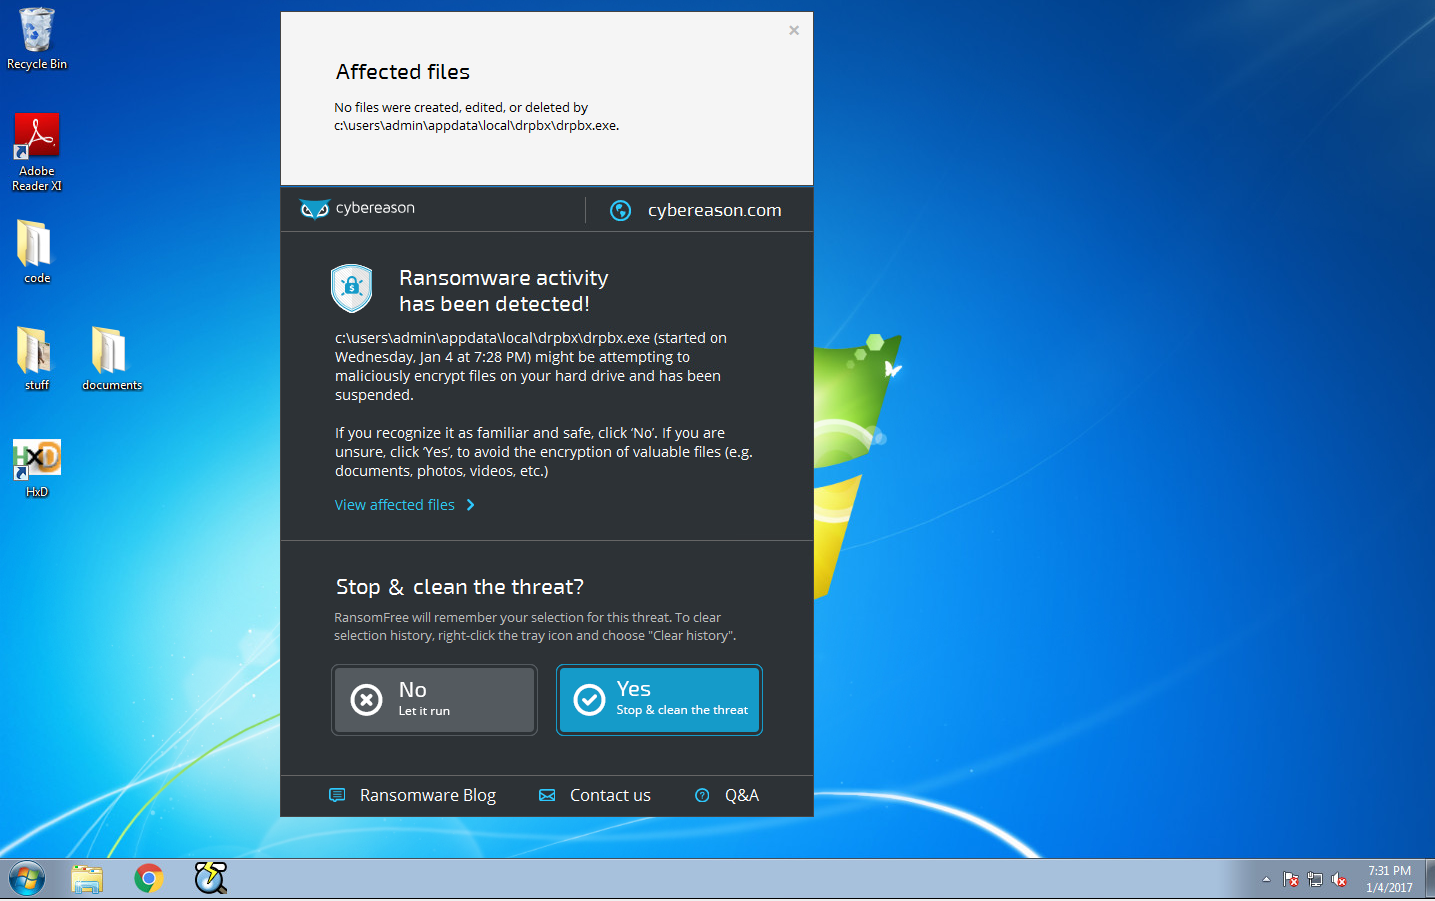The image size is (1435, 901).
Task: Launch Google Chrome from the taskbar
Action: [149, 880]
